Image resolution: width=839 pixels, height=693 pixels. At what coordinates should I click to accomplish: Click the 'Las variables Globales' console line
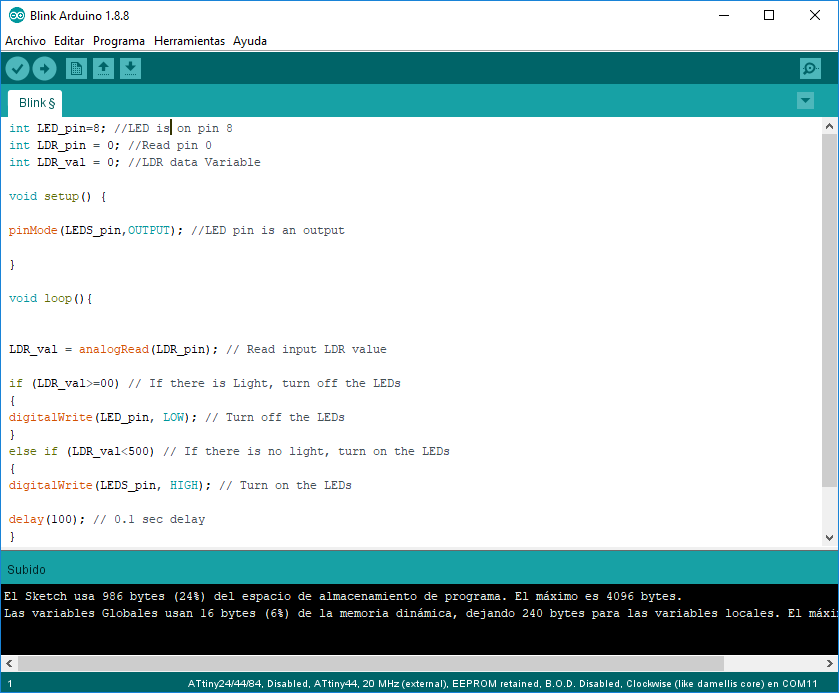click(421, 613)
